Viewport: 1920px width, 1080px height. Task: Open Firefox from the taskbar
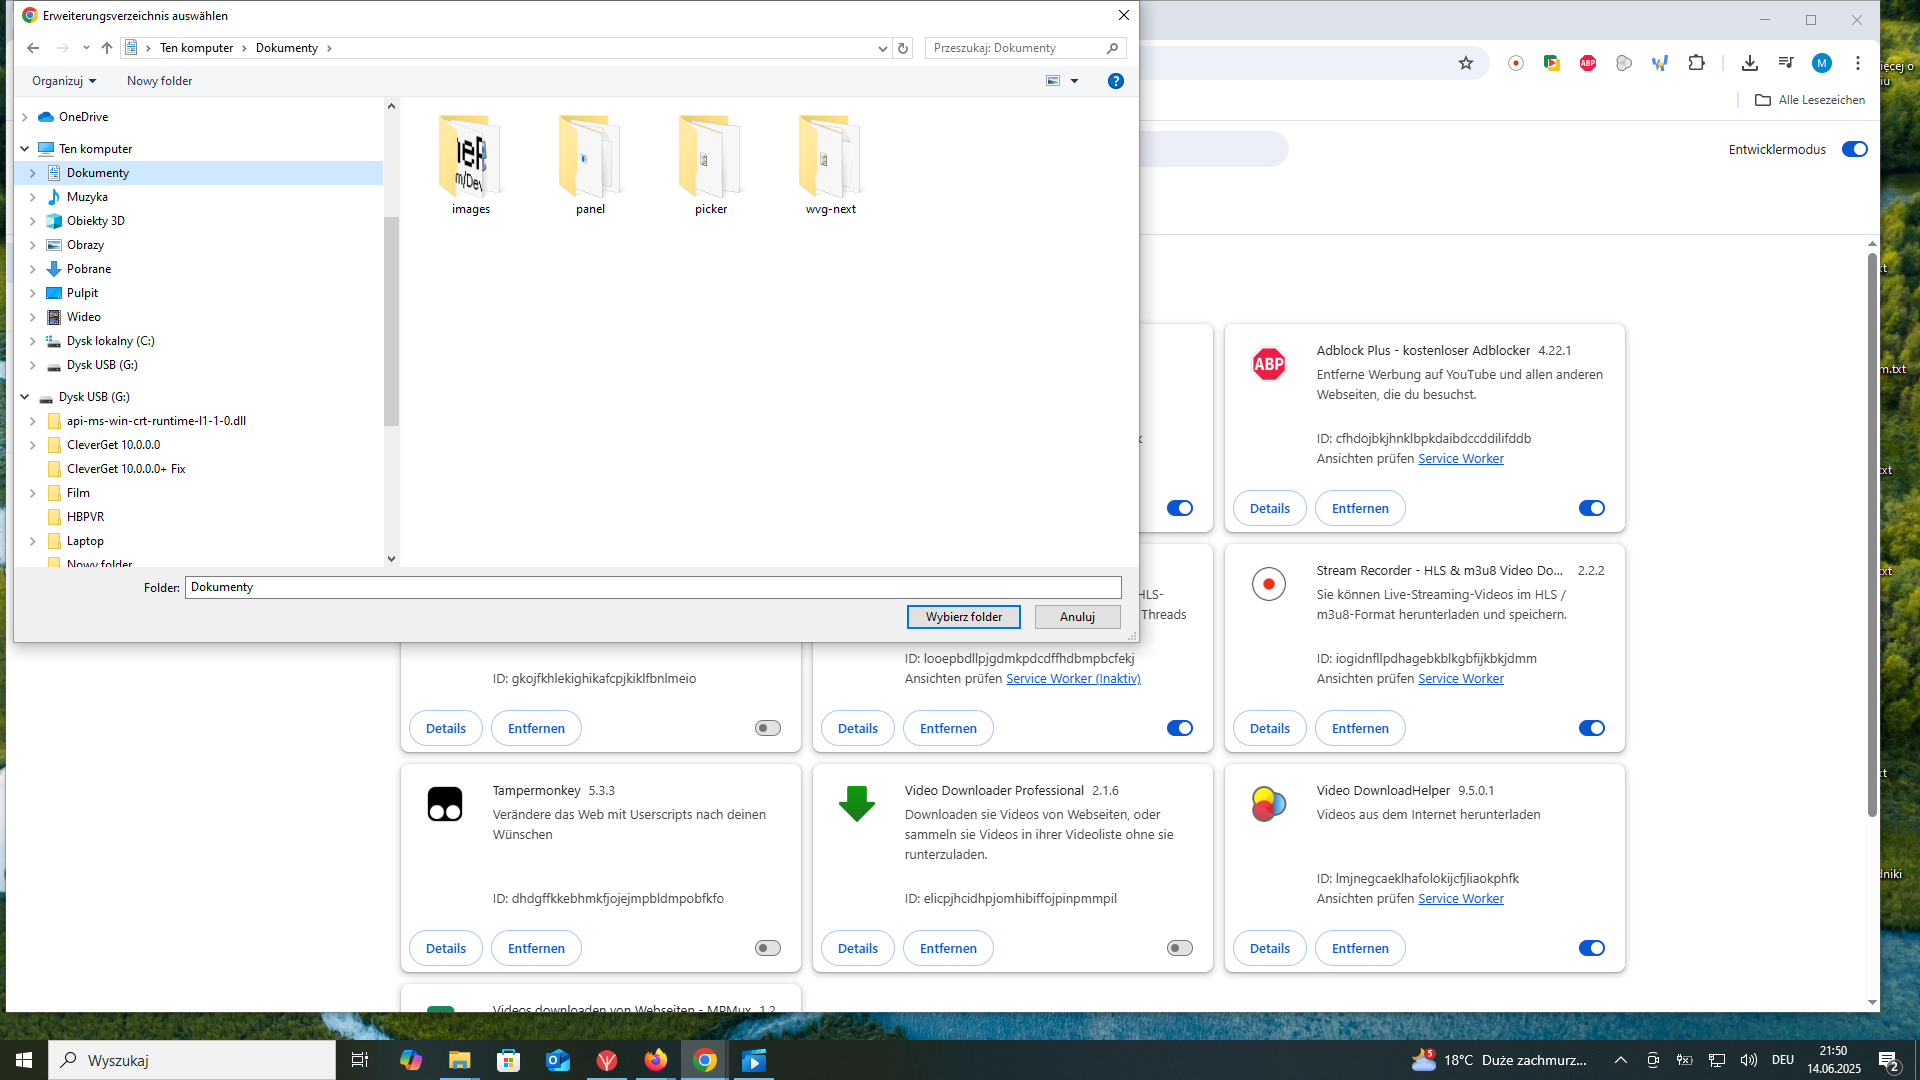[x=656, y=1060]
